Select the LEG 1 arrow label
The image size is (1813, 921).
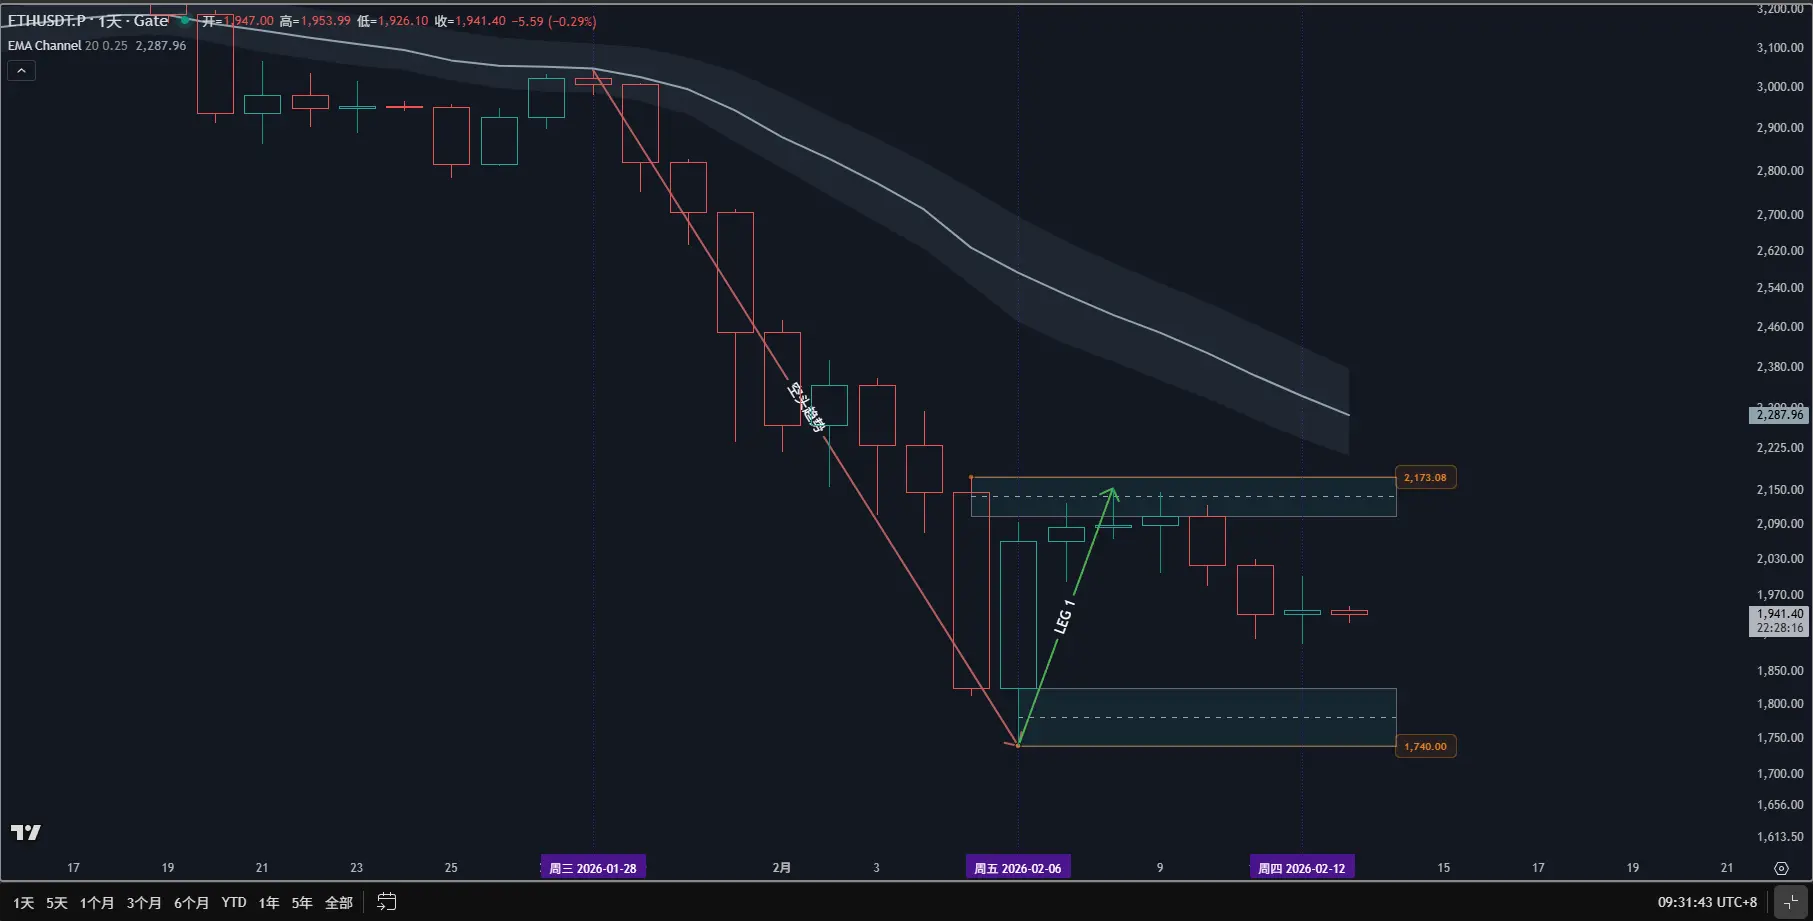1064,616
